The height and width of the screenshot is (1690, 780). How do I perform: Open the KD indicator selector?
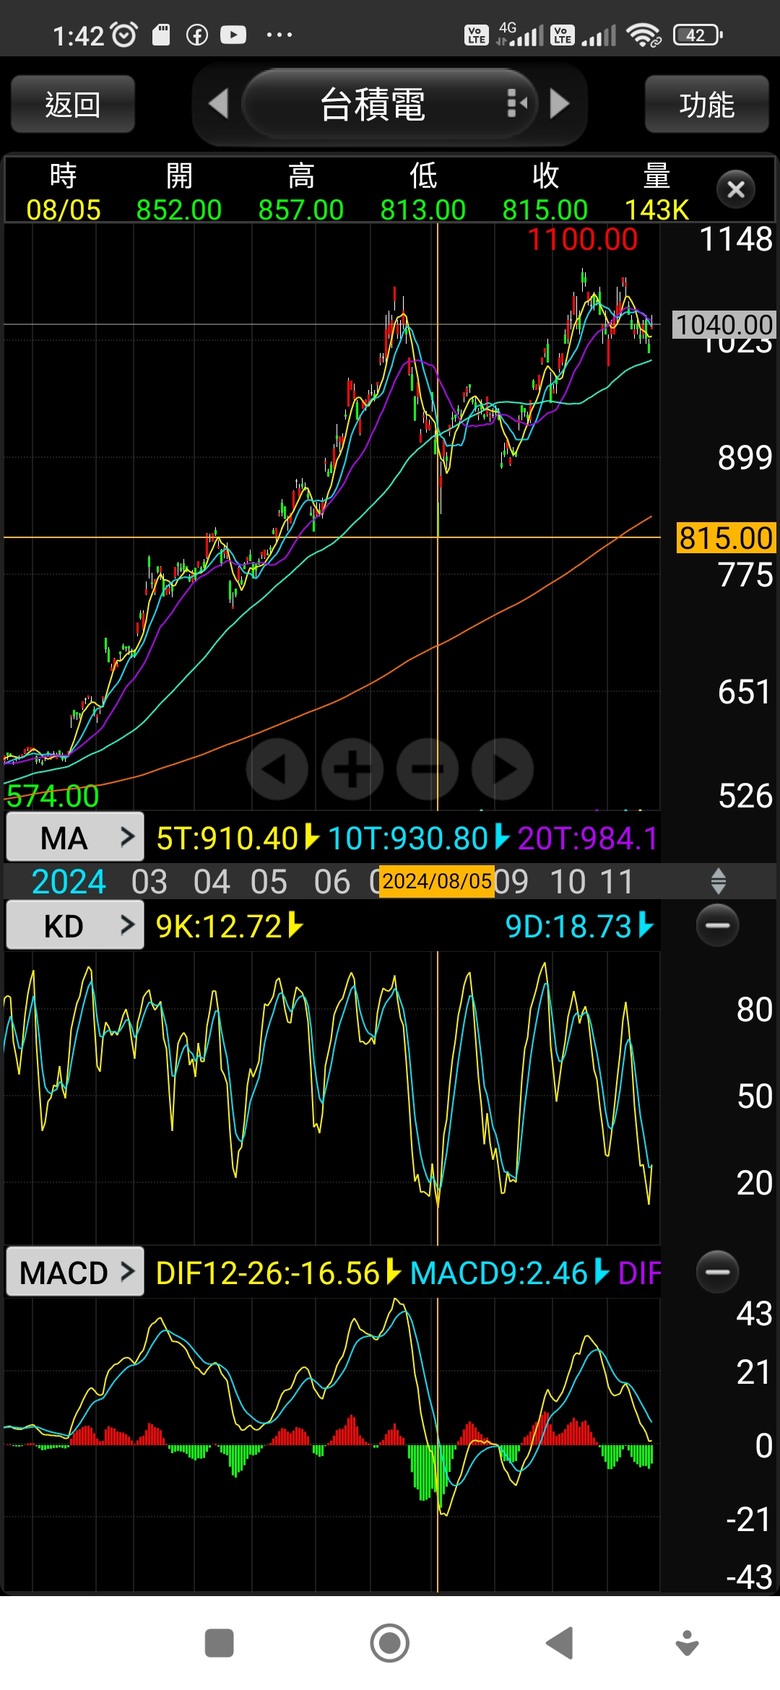[75, 925]
